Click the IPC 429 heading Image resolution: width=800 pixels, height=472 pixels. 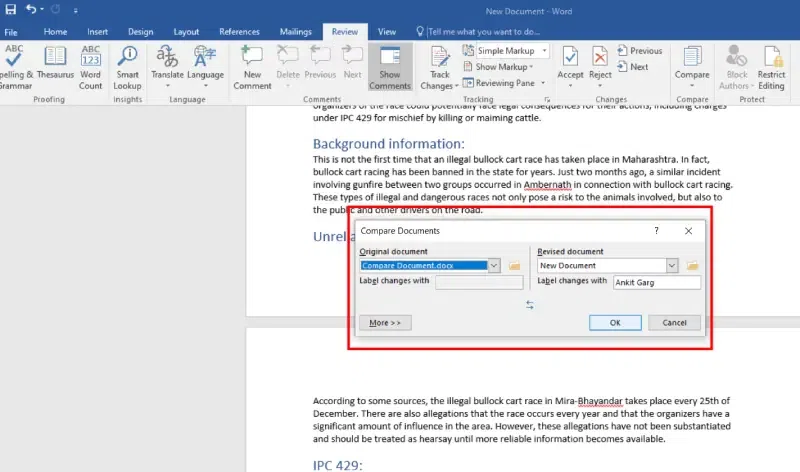pyautogui.click(x=337, y=465)
